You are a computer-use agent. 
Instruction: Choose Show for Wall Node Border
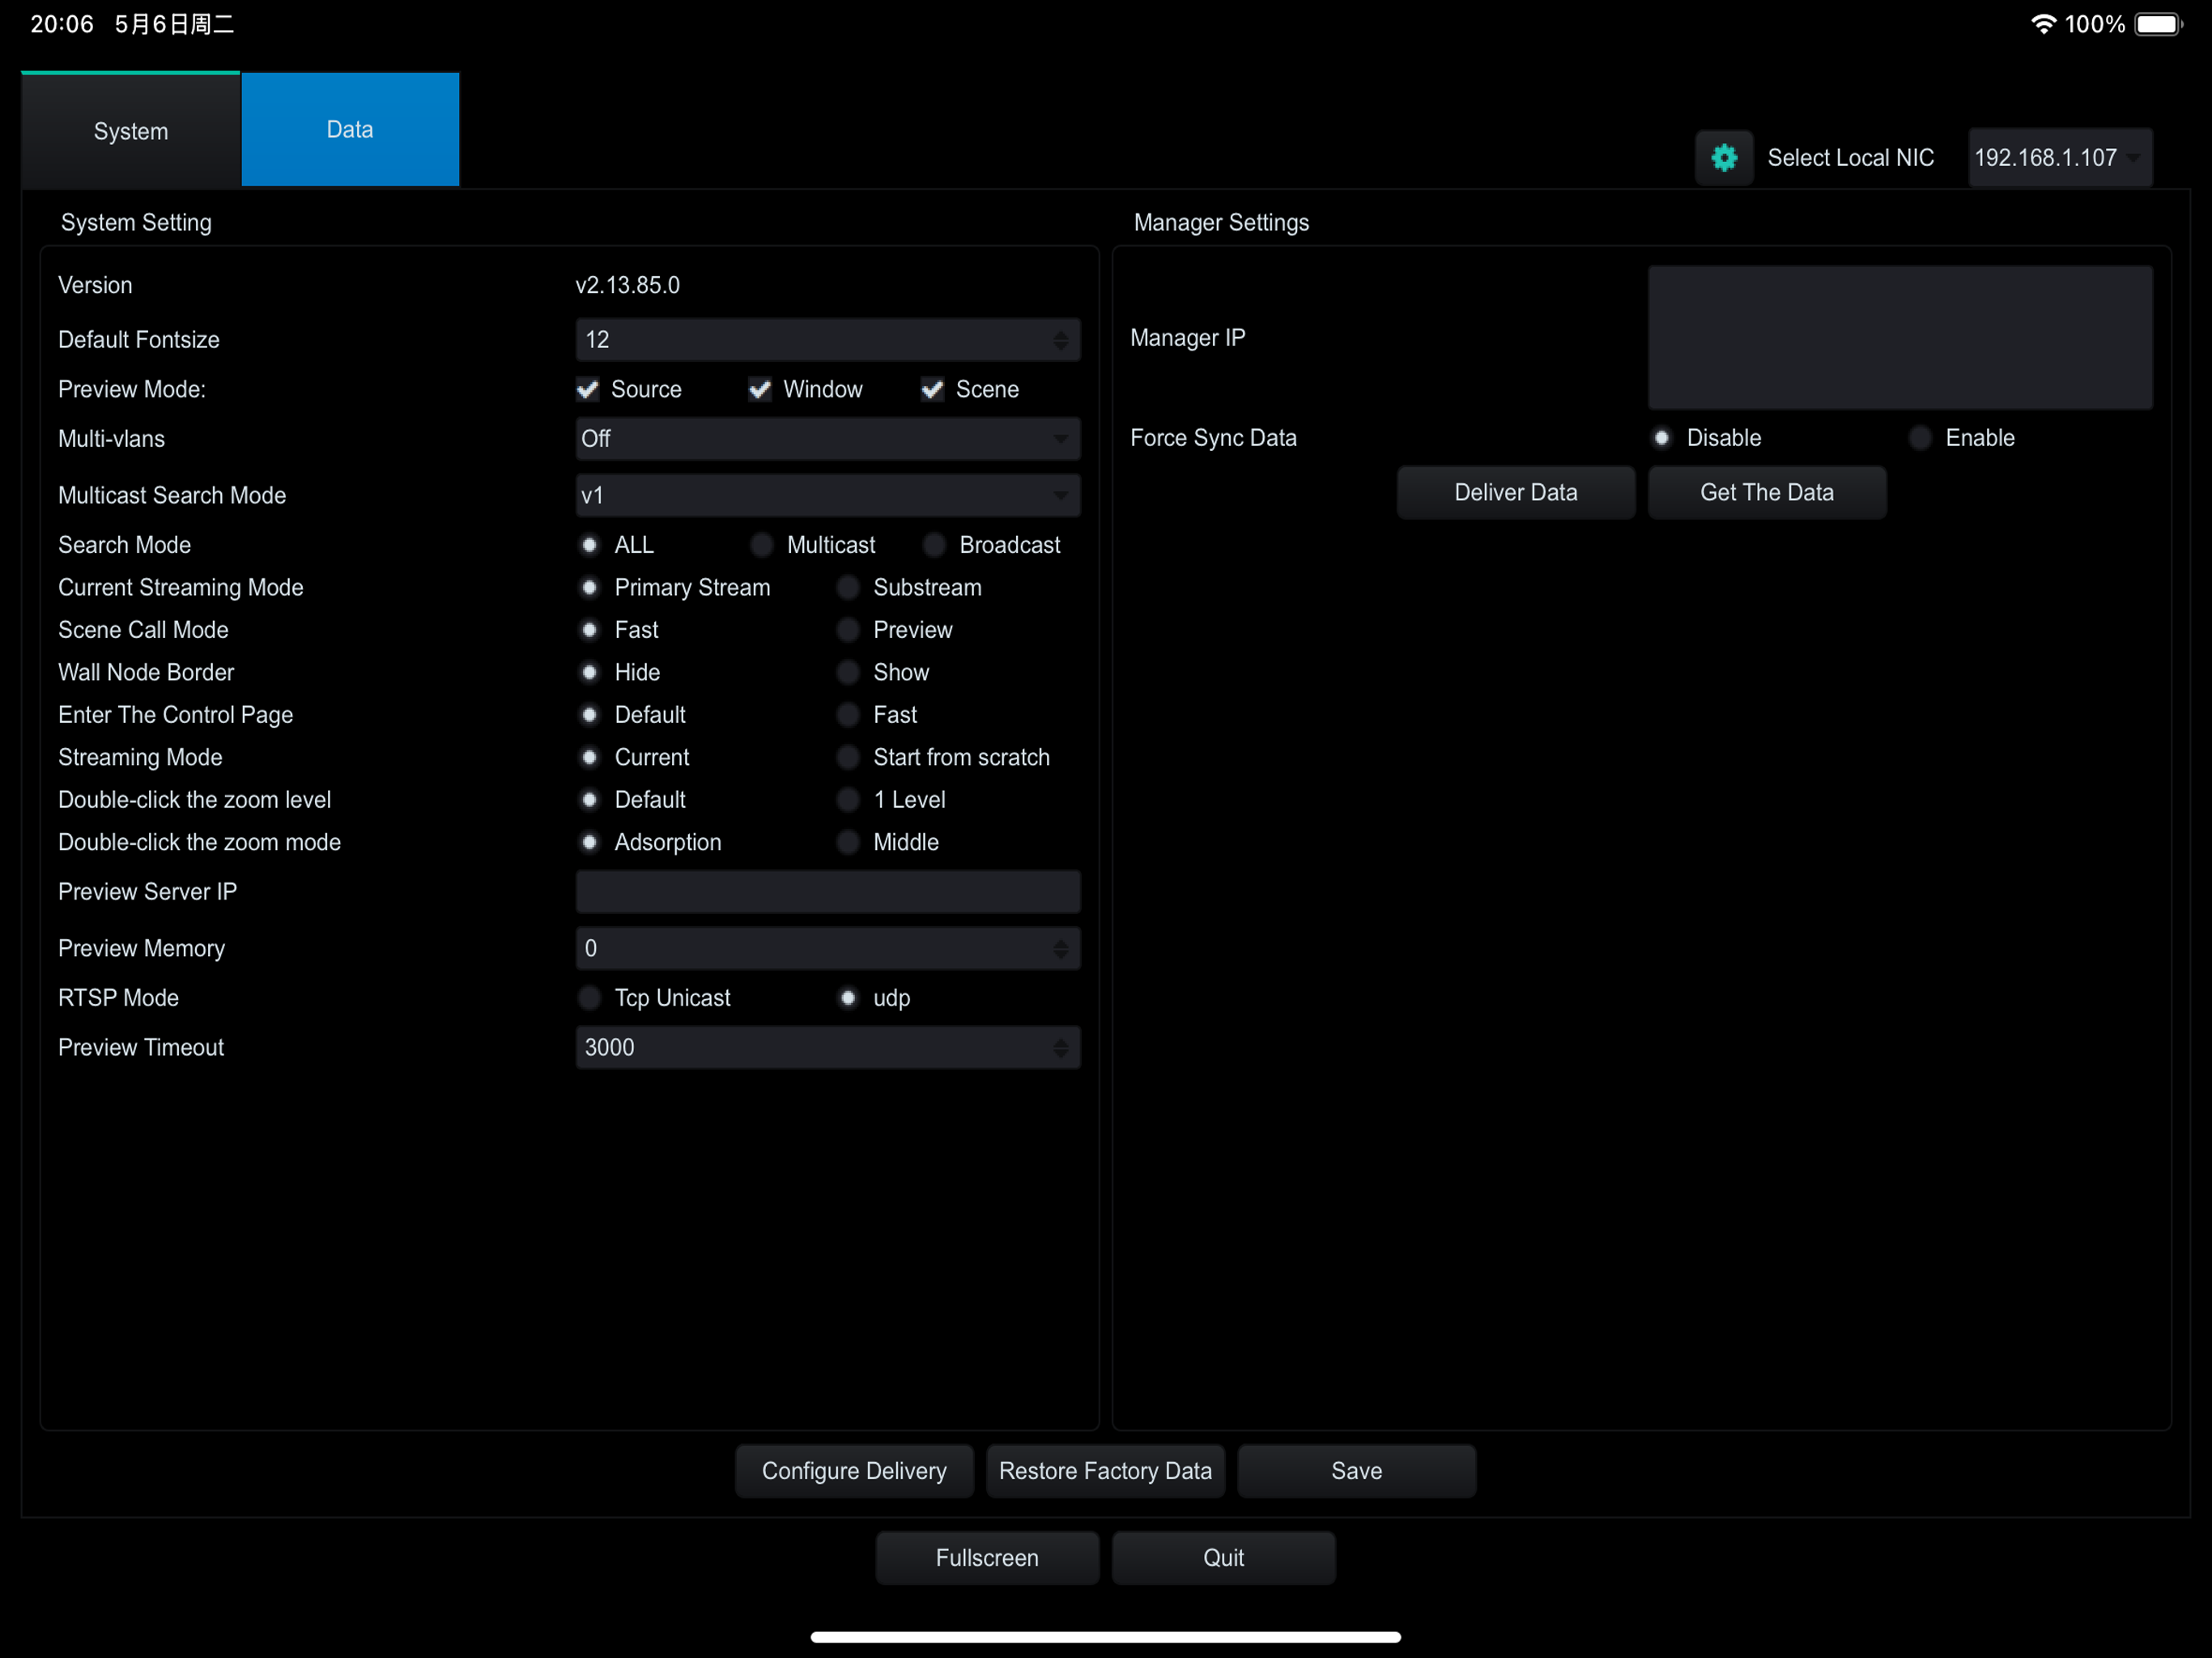tap(848, 672)
